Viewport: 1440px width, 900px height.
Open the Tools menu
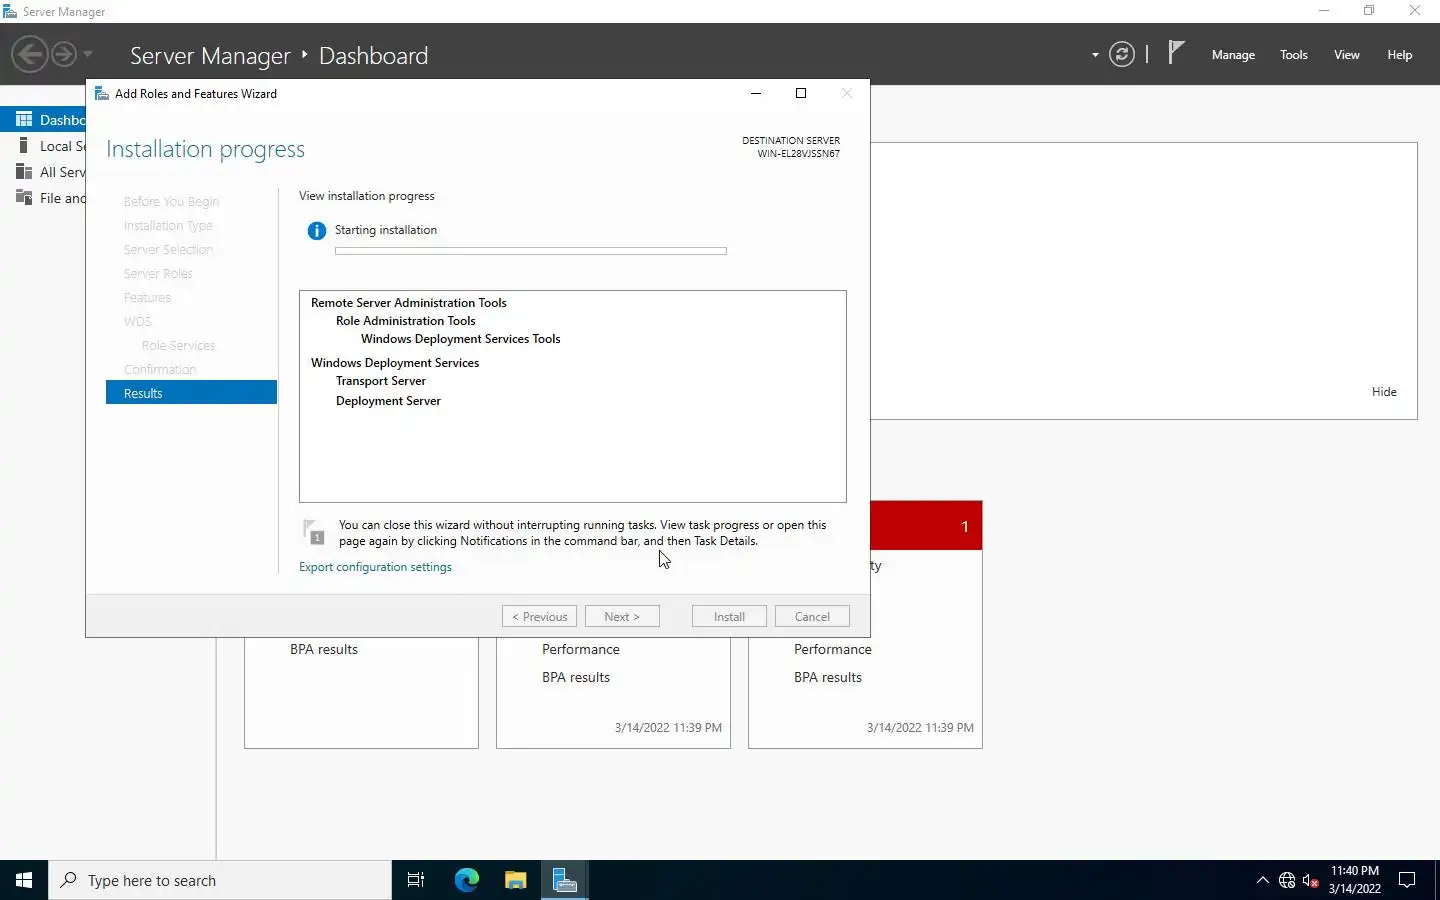tap(1293, 55)
